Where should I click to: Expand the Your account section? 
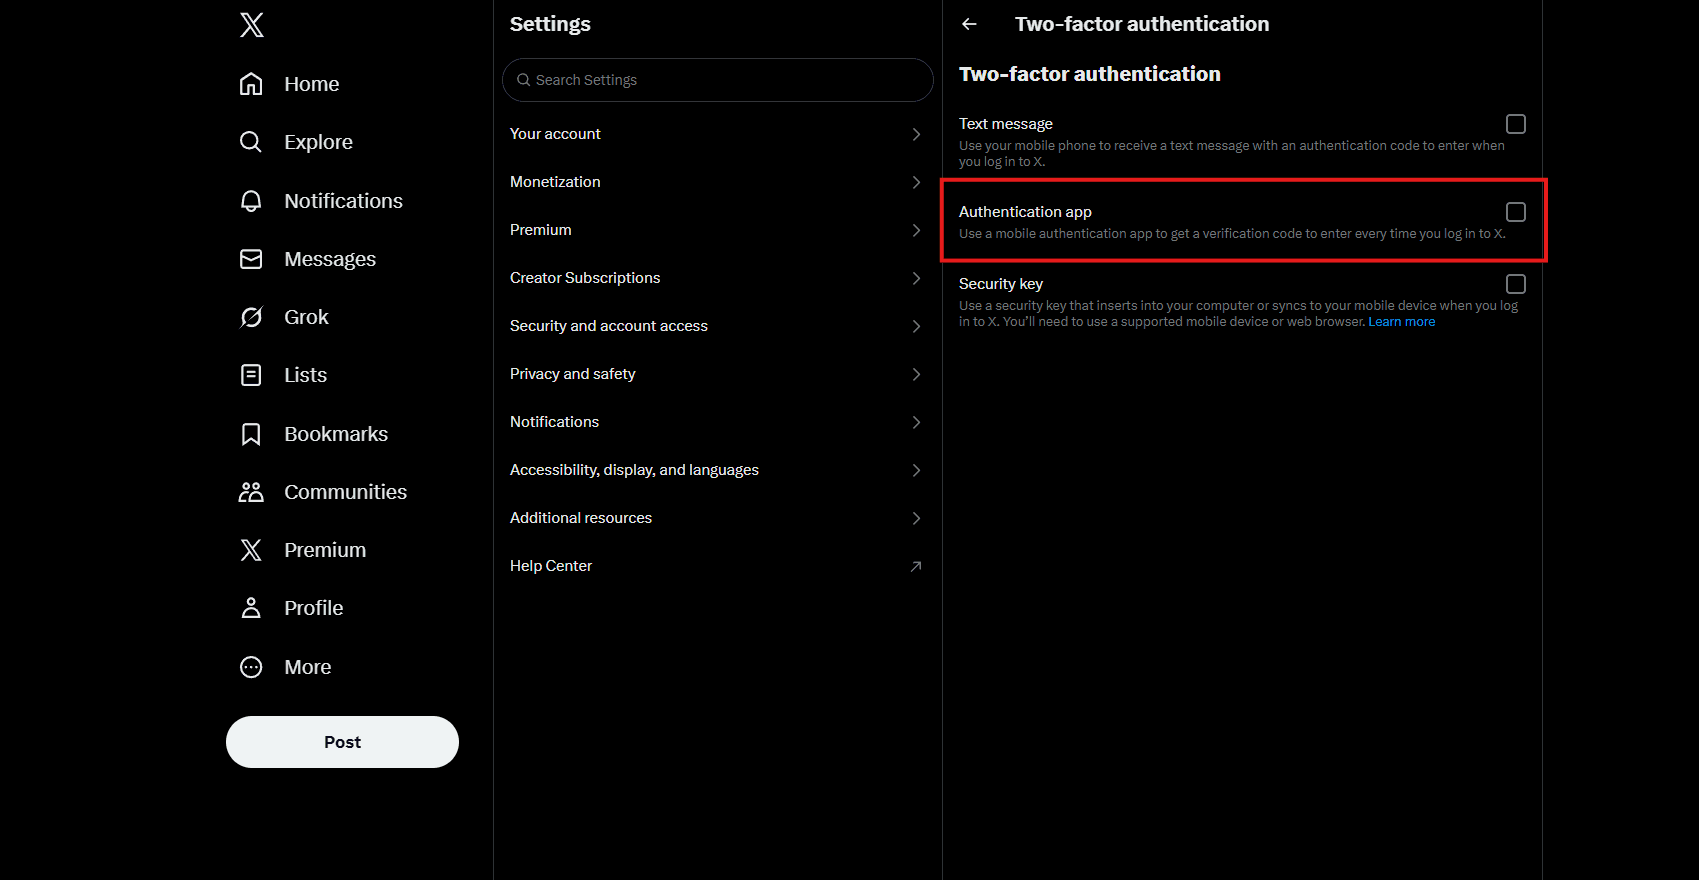click(x=716, y=133)
